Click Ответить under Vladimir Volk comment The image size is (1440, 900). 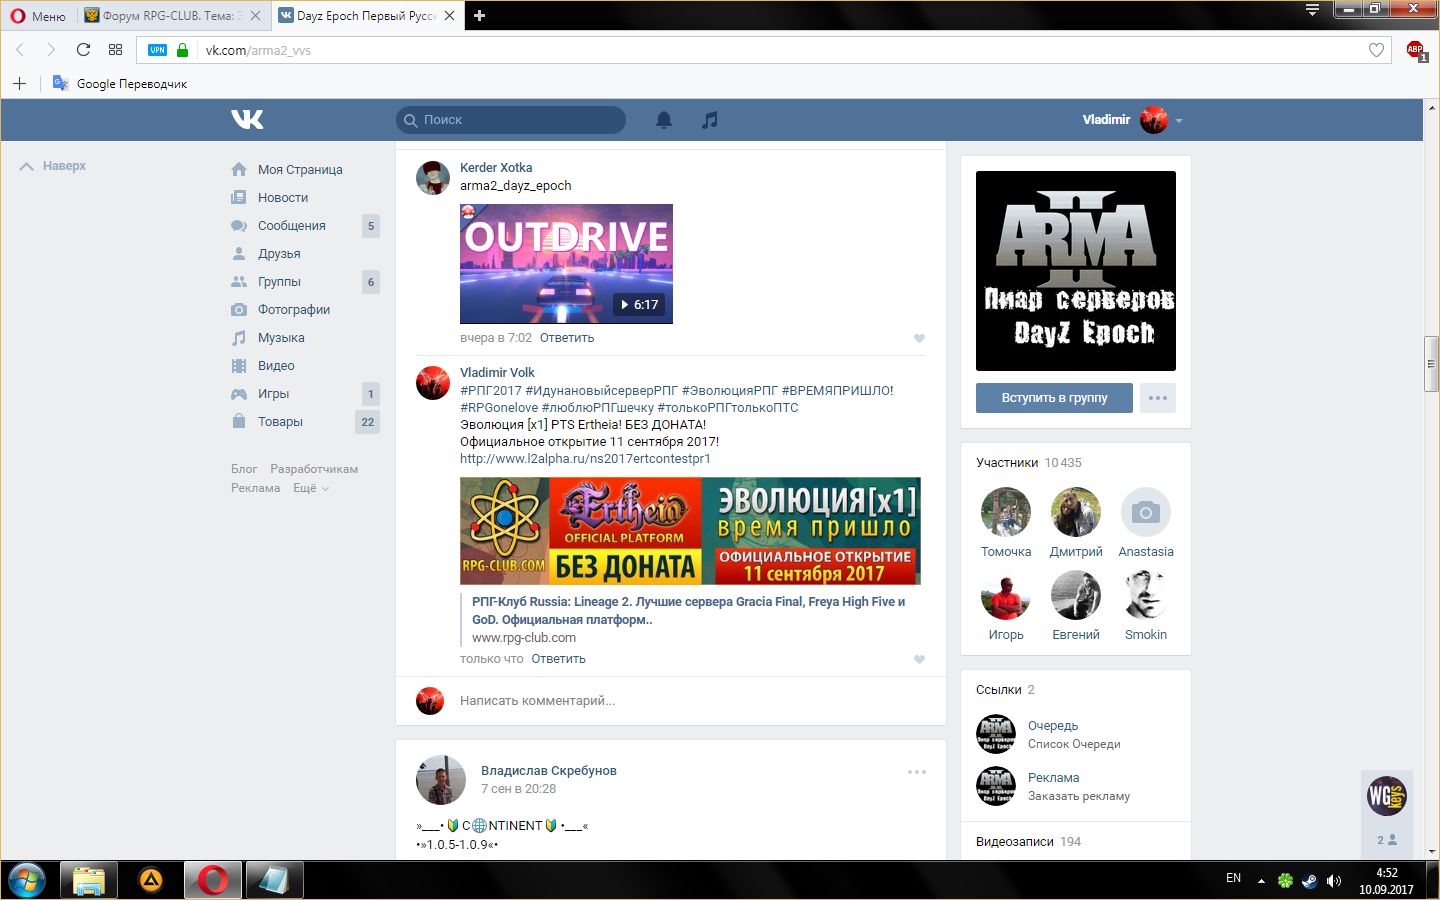[x=559, y=659]
